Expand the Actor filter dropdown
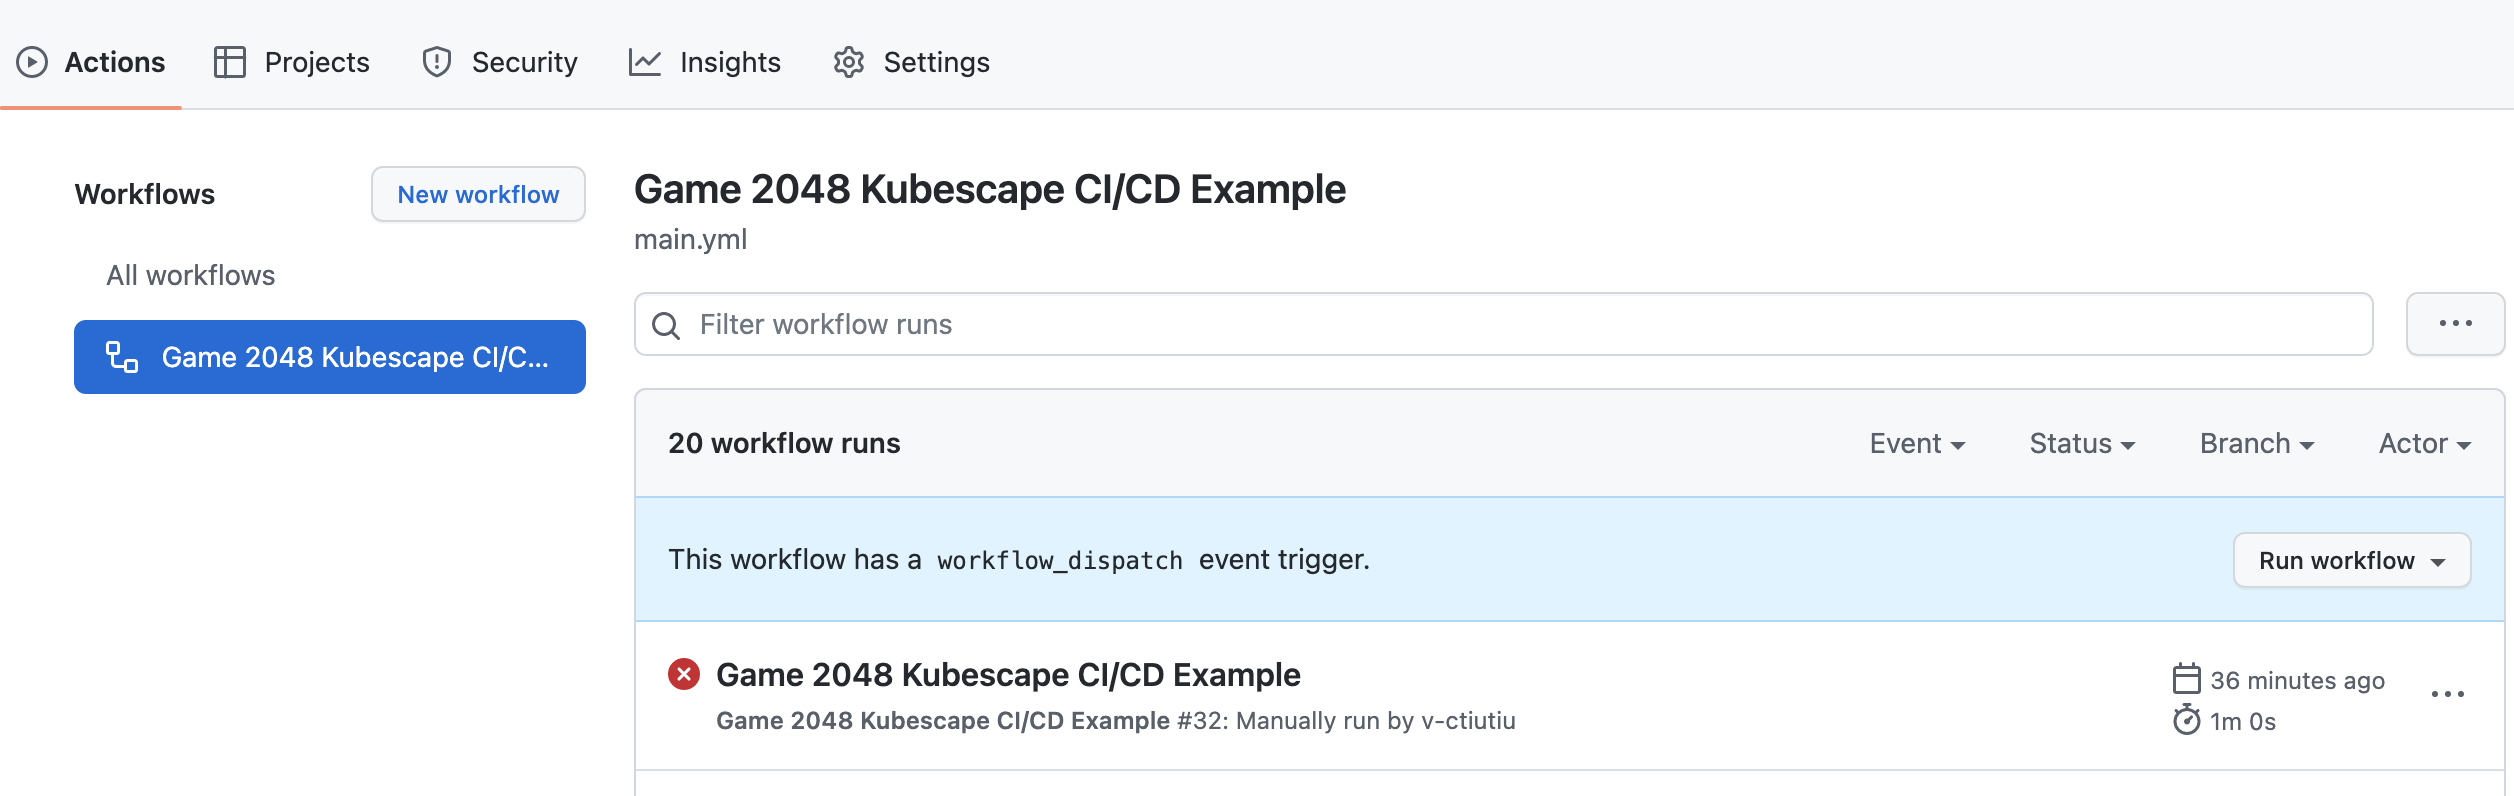 point(2425,443)
